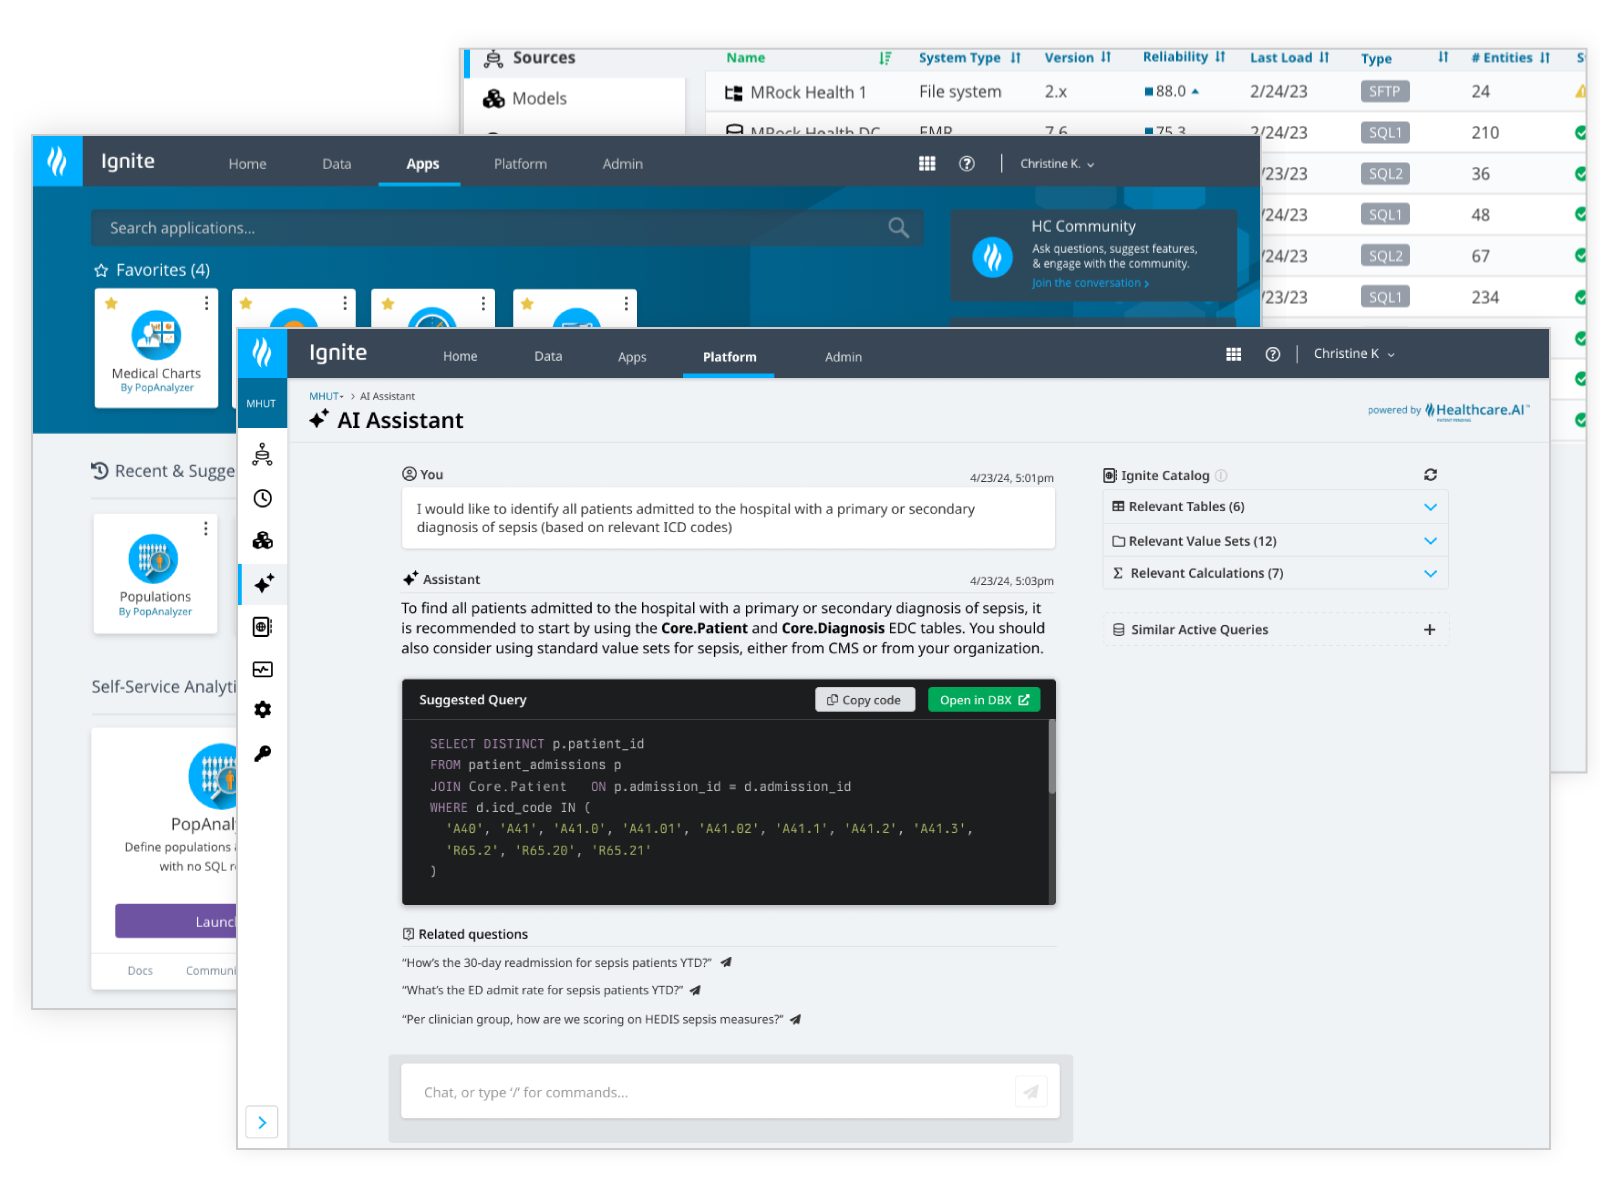Screen dimensions: 1600x1200
Task: Switch to the Home tab in the Platform window
Action: point(460,356)
